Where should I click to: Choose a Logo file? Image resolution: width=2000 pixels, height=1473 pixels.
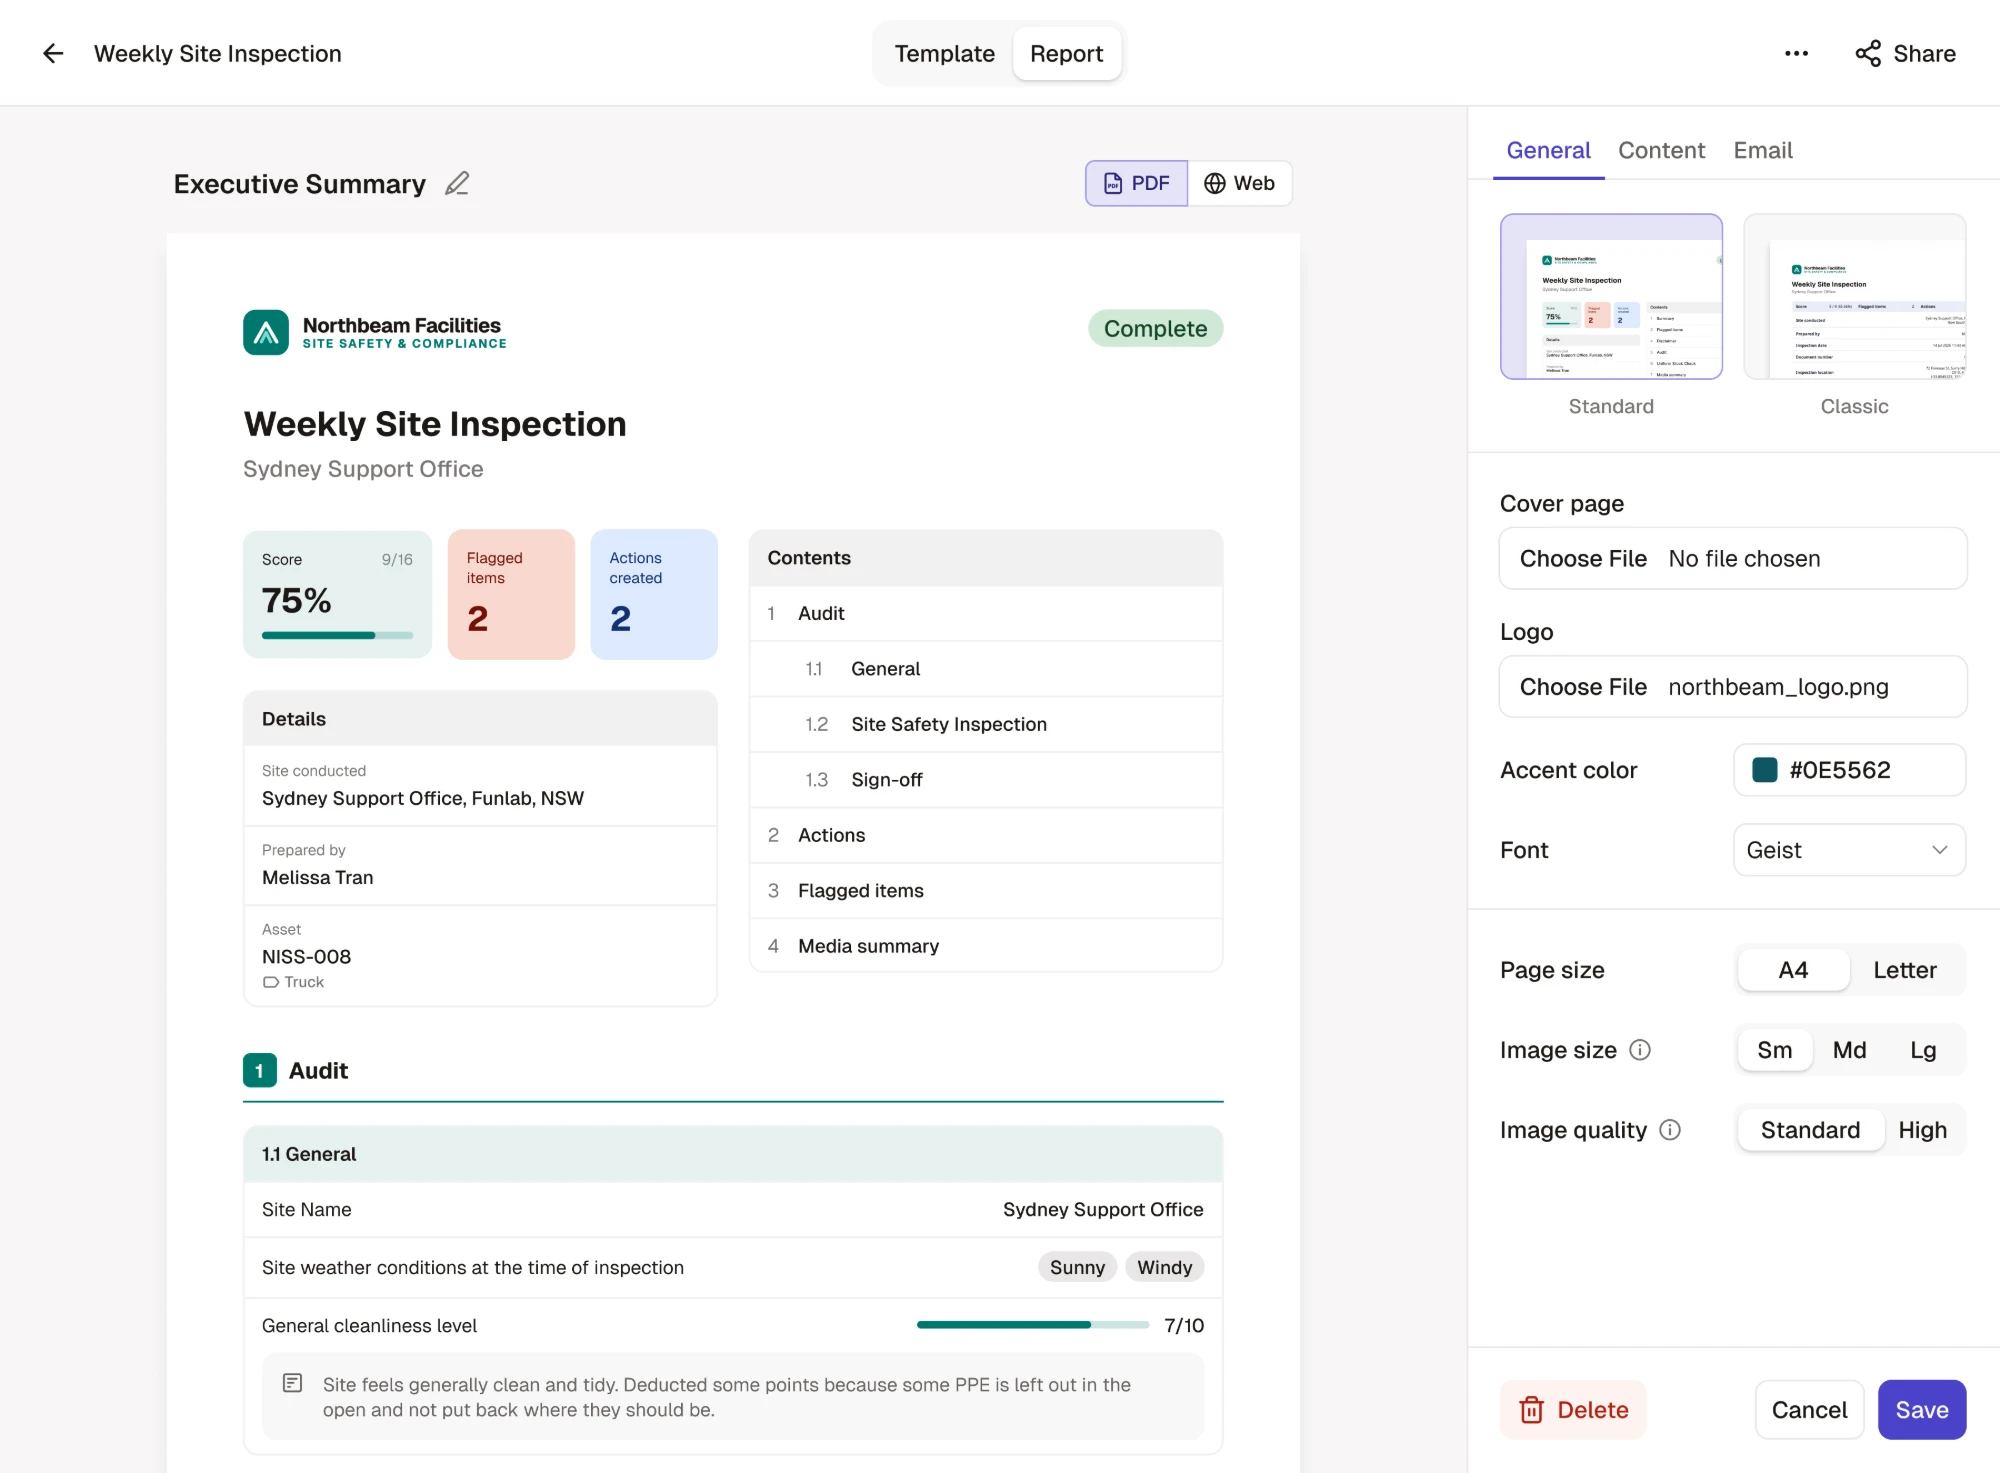(x=1733, y=686)
